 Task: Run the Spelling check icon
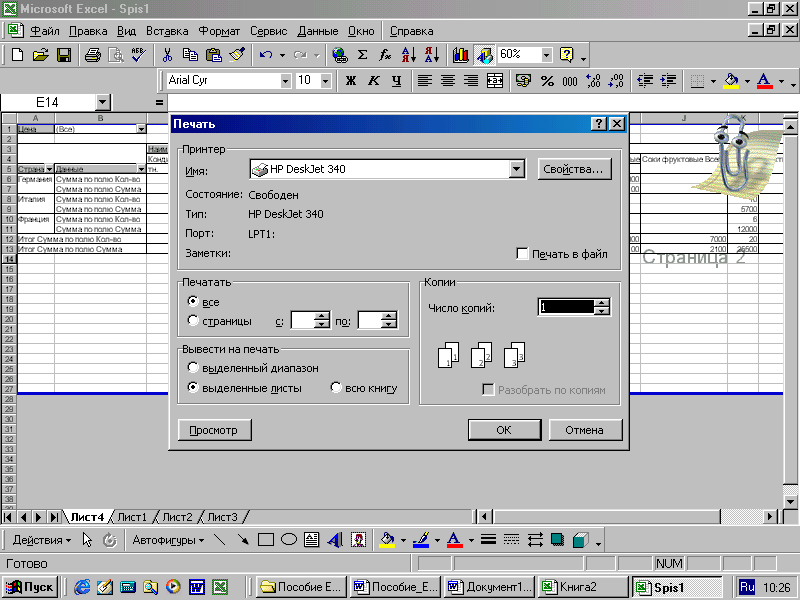138,55
